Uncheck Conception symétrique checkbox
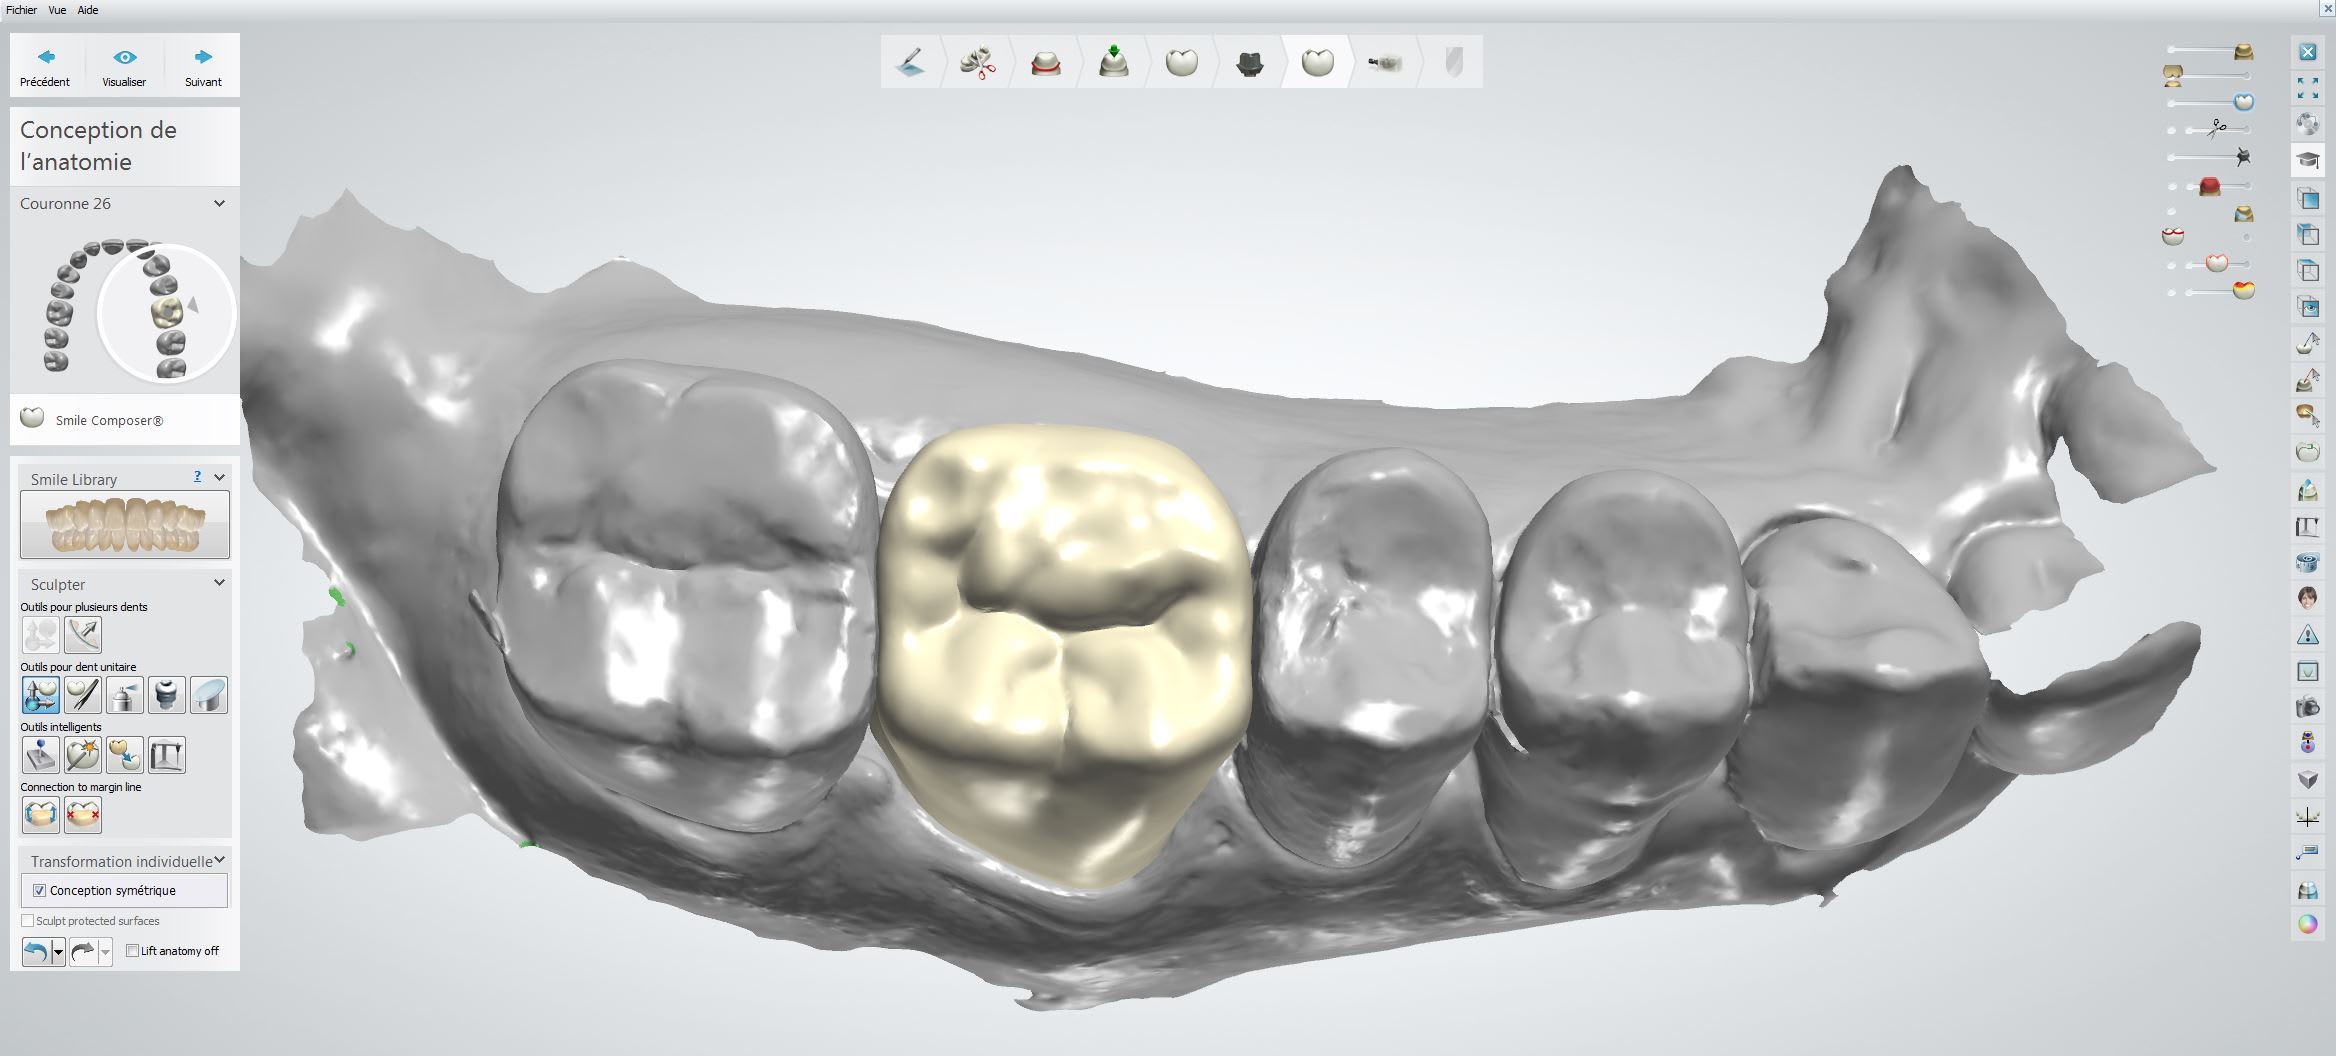The height and width of the screenshot is (1056, 2336). [x=40, y=891]
